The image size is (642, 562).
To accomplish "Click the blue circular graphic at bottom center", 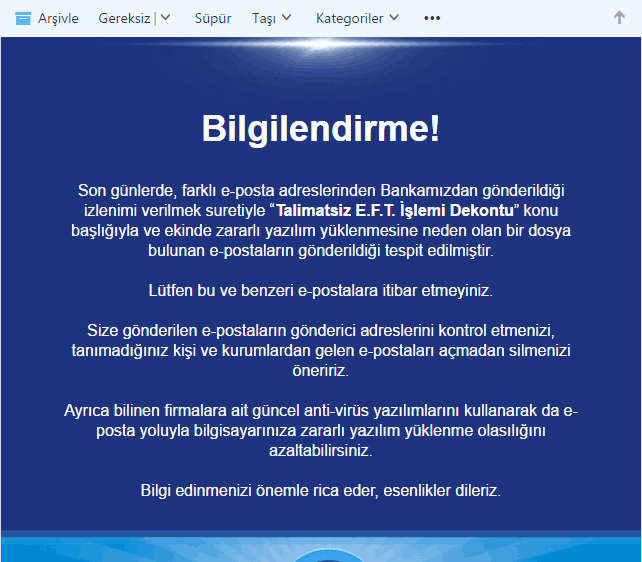I will 321,552.
